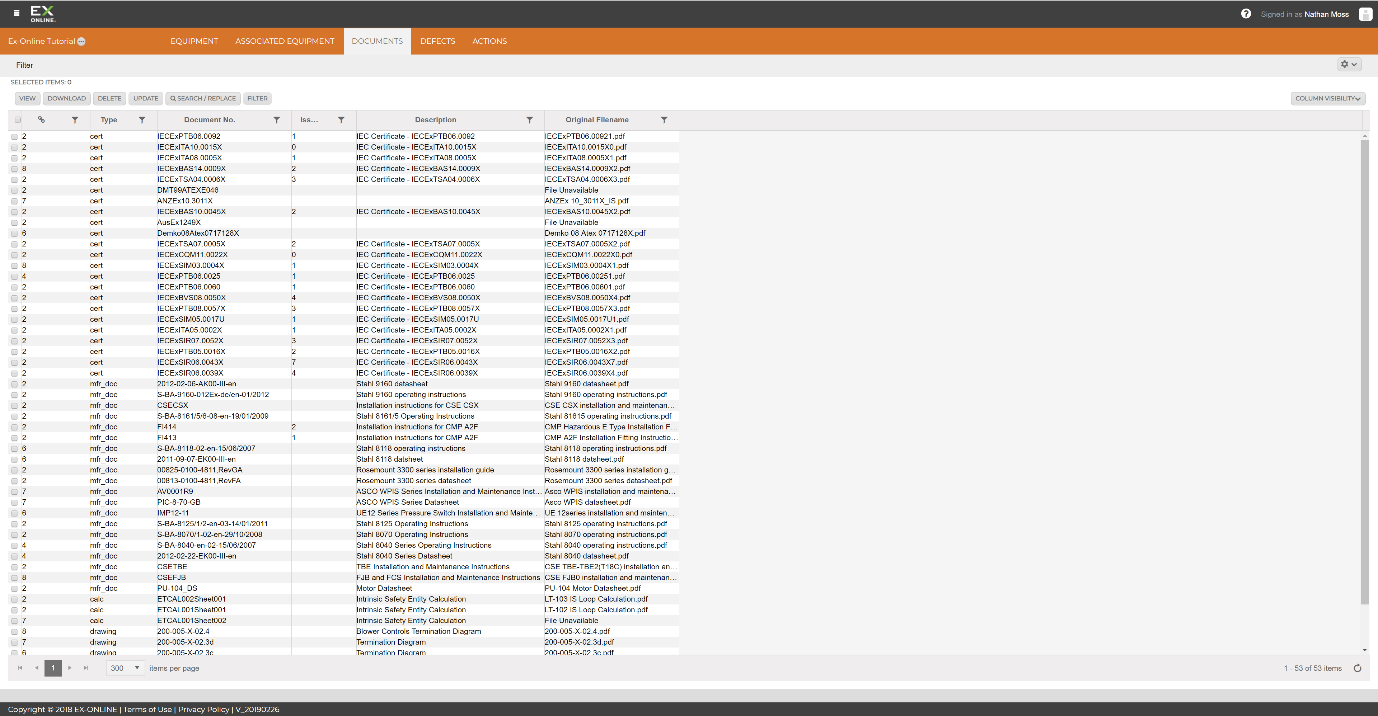The width and height of the screenshot is (1378, 716).
Task: Click the refresh icon near the item count
Action: click(1358, 668)
